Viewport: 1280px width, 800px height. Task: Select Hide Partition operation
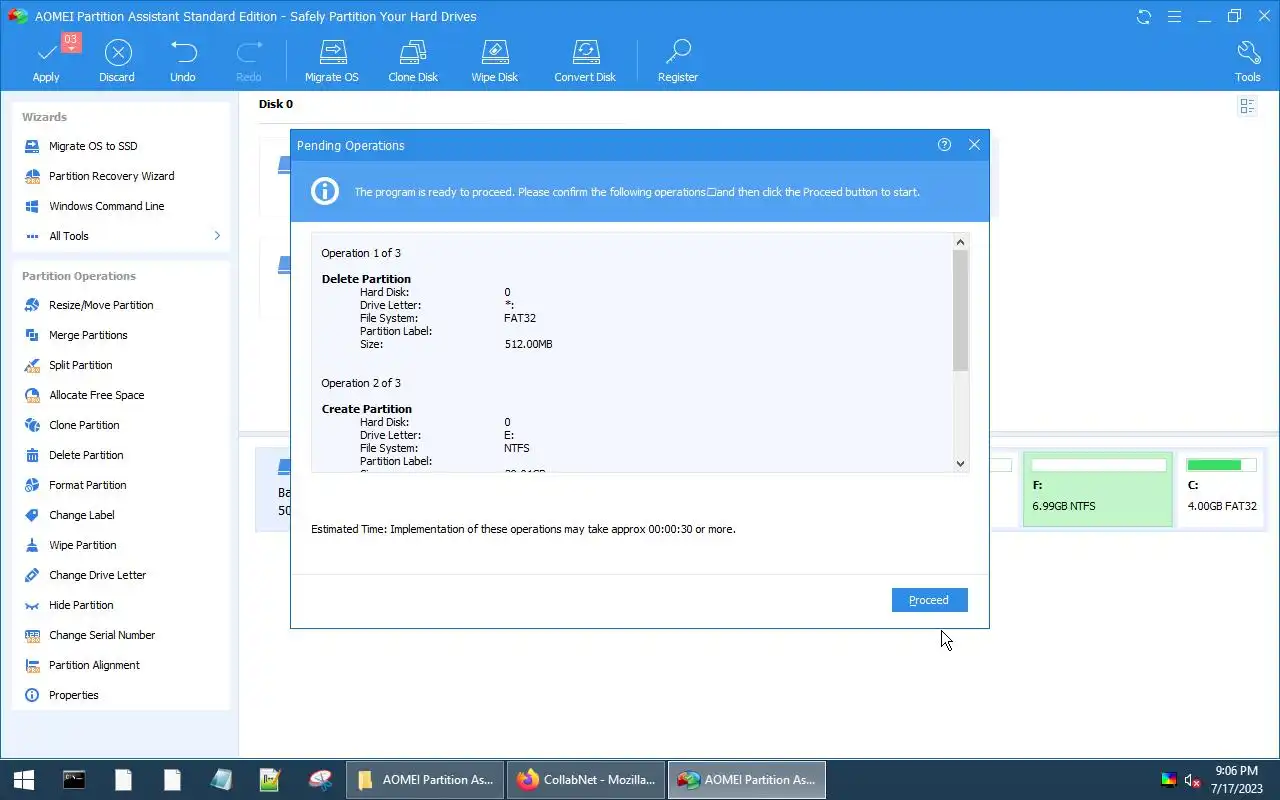[x=81, y=605]
